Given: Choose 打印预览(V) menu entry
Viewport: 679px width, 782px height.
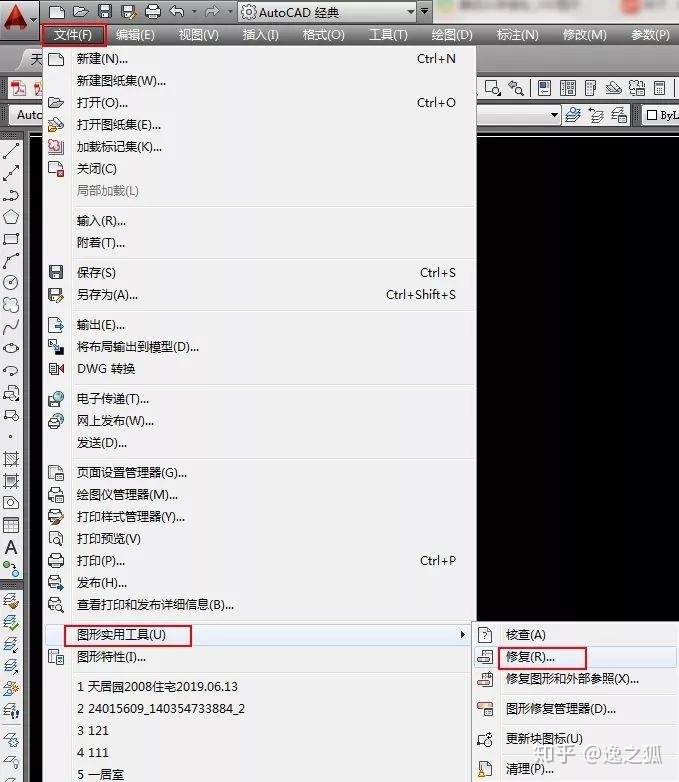Looking at the screenshot, I should point(259,539).
